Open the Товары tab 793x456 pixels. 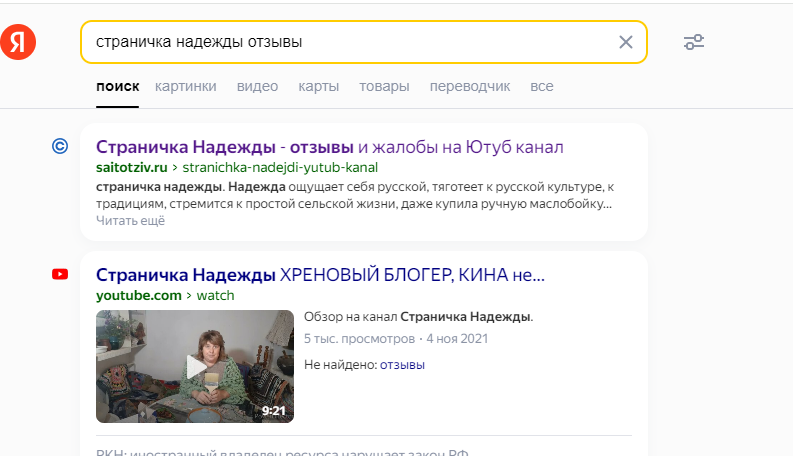384,86
